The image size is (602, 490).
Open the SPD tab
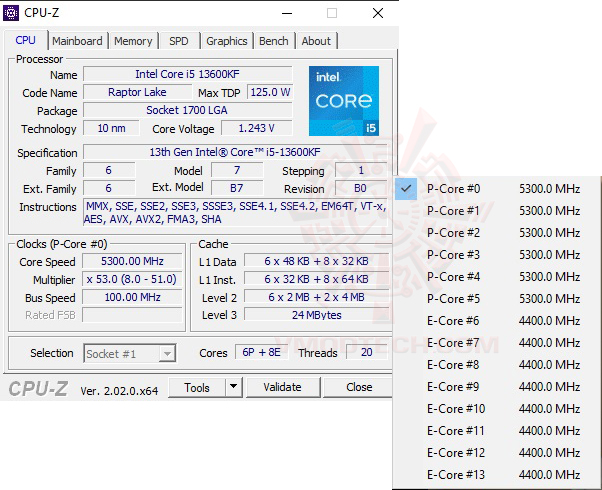click(179, 41)
